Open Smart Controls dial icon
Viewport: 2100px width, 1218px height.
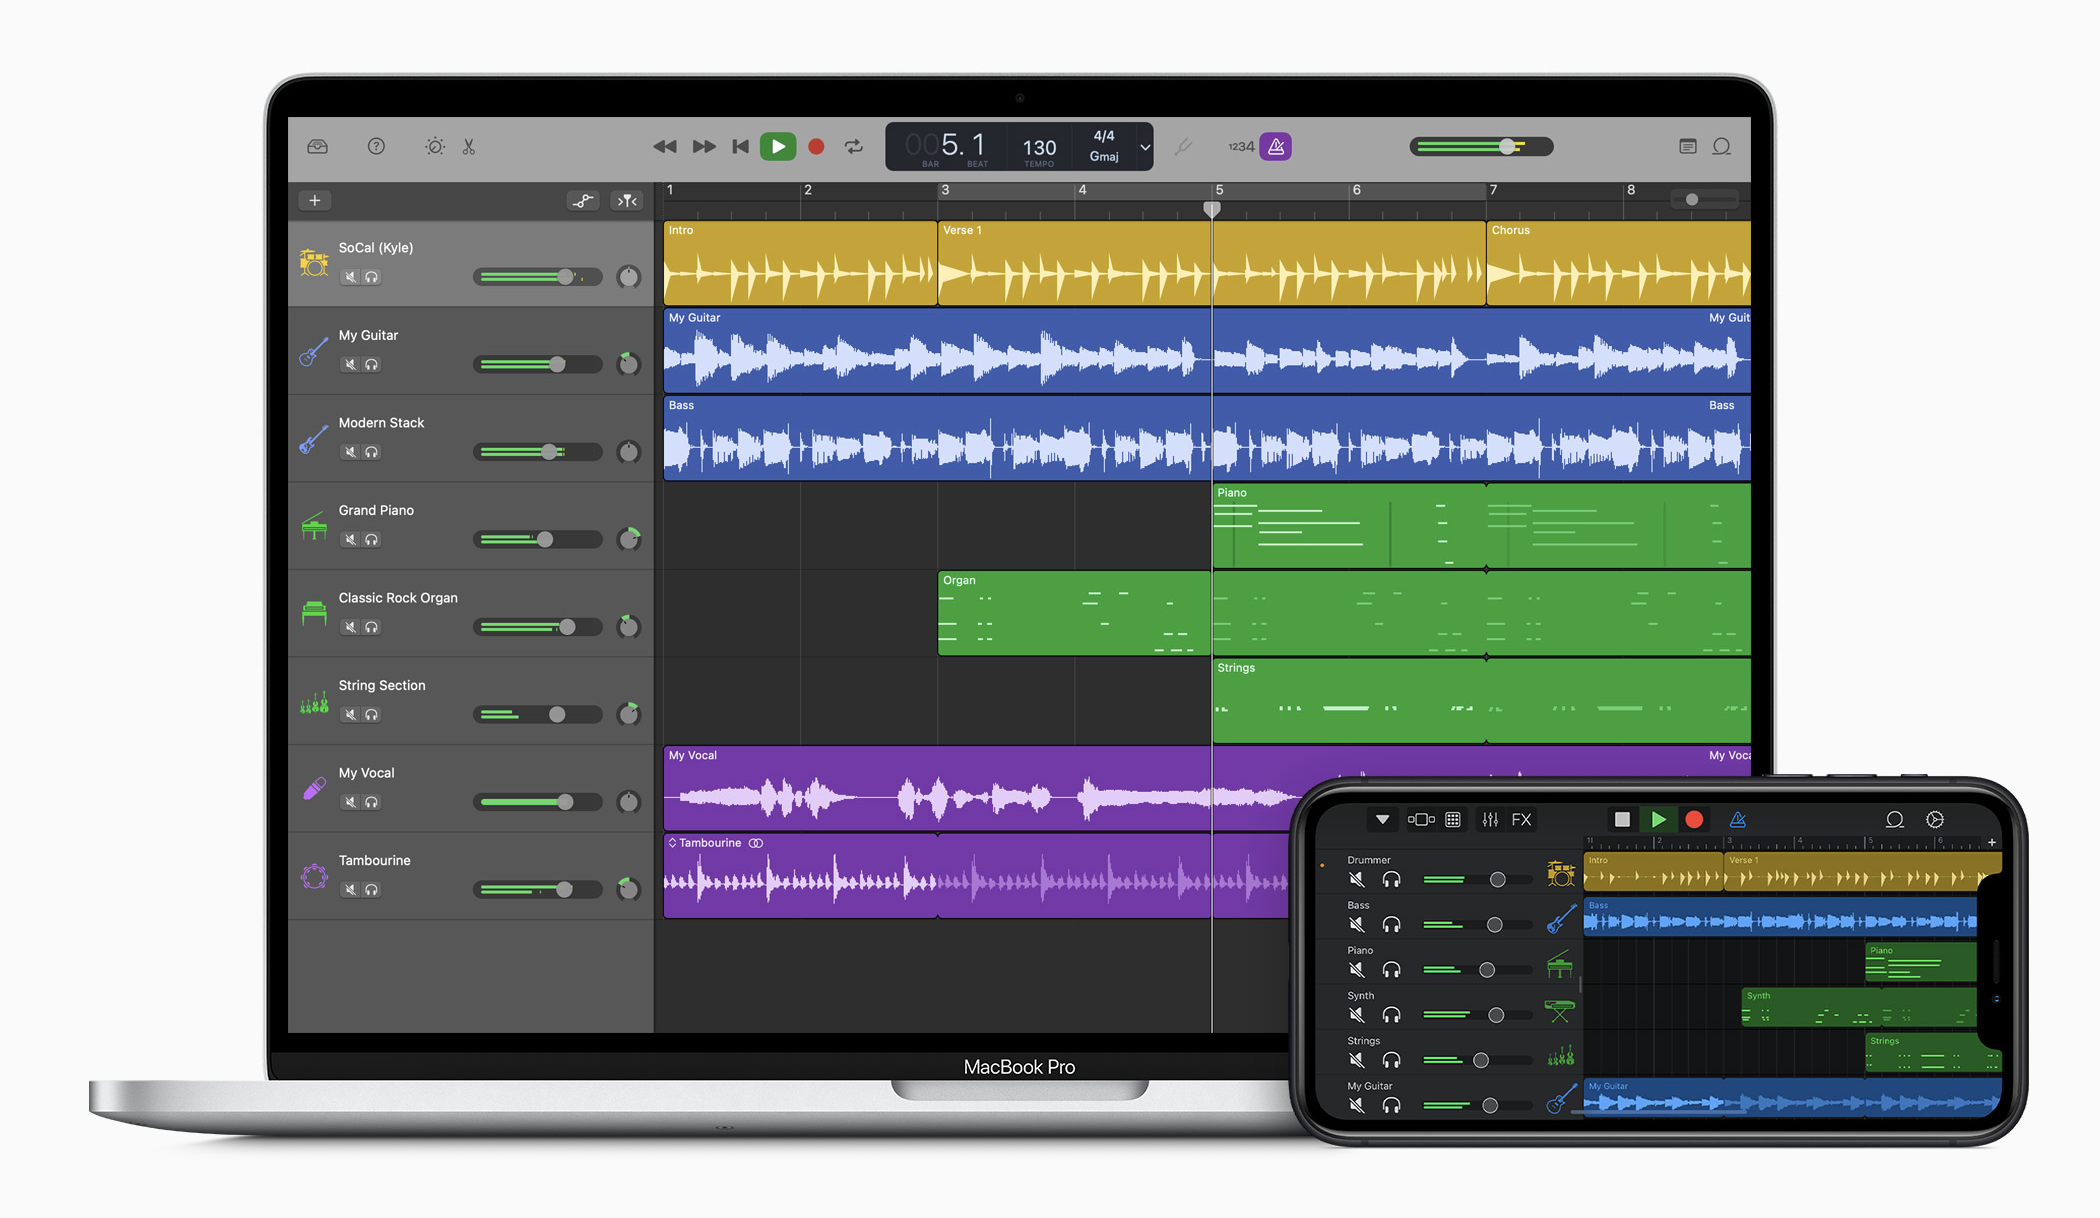pyautogui.click(x=435, y=147)
